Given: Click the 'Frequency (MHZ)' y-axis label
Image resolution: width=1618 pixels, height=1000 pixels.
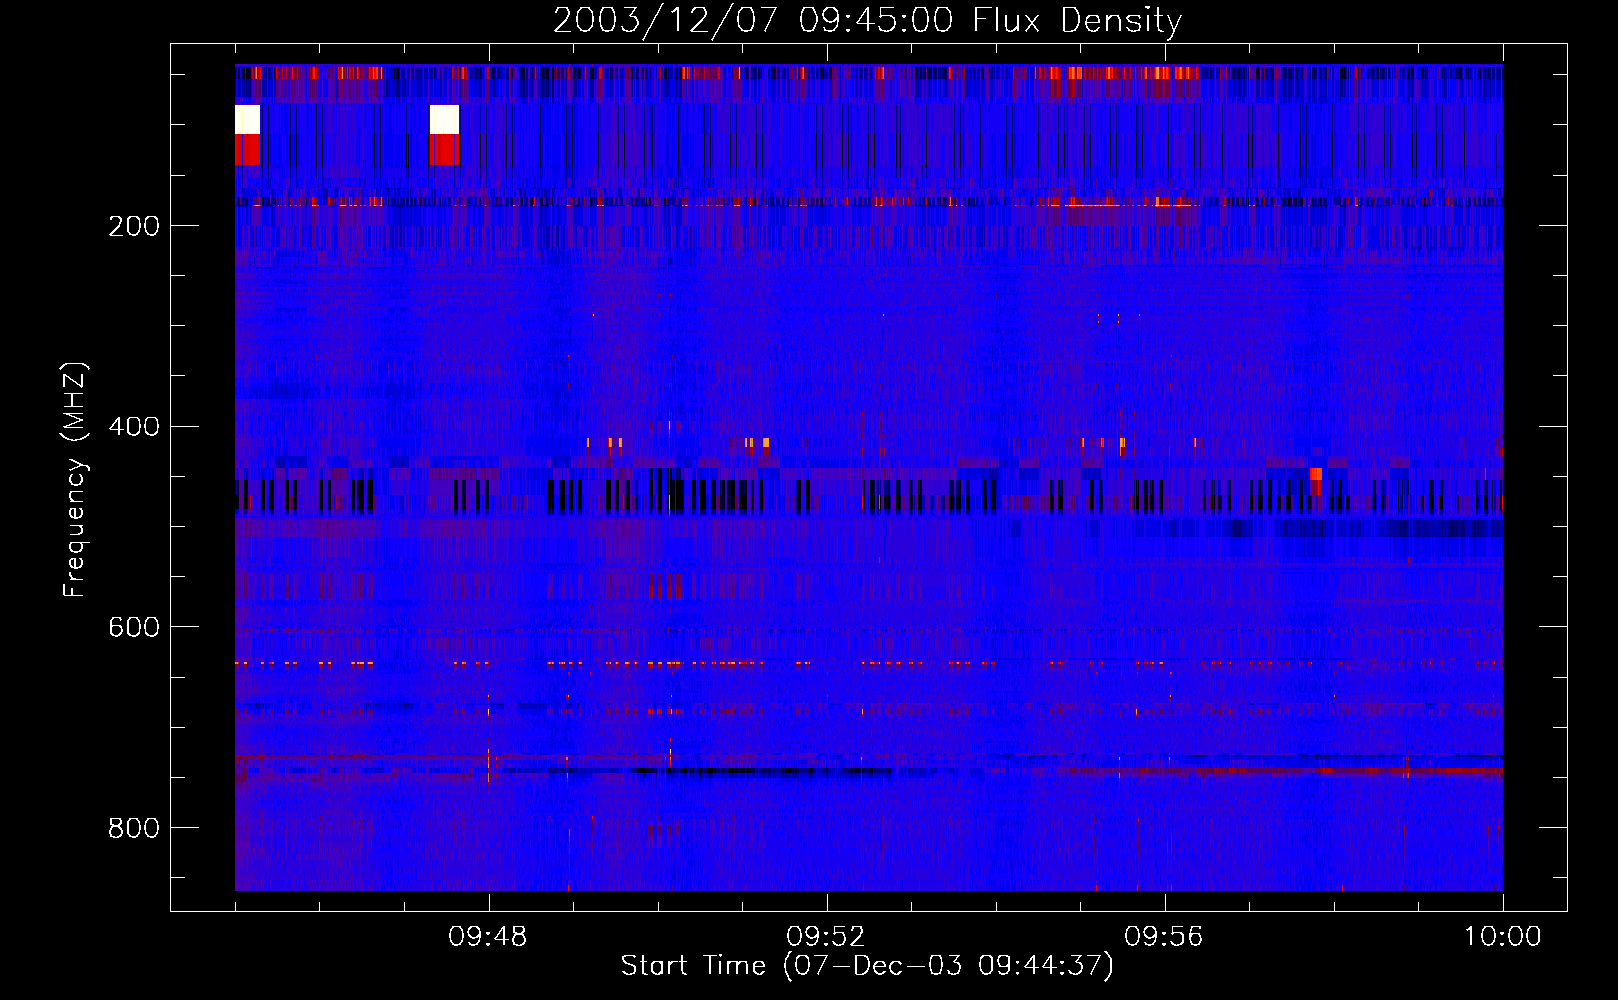Looking at the screenshot, I should tap(75, 479).
